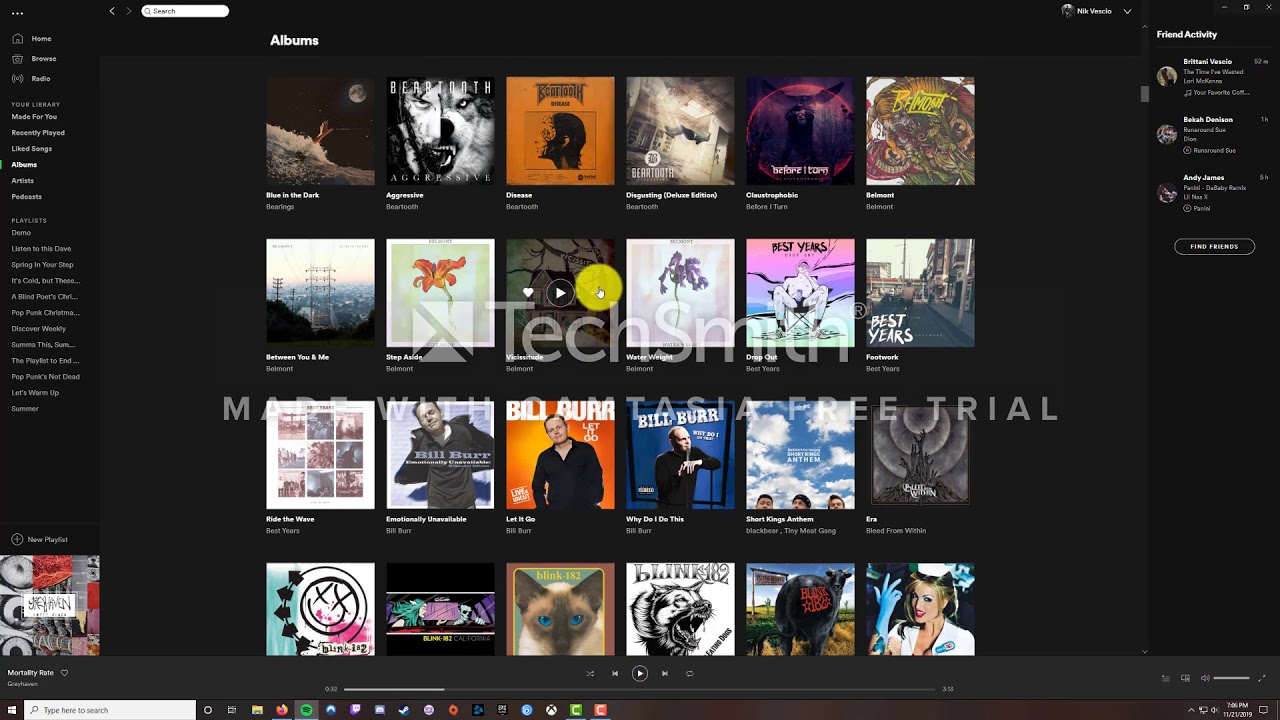The image size is (1280, 720).
Task: Click the Xbox icon on the taskbar
Action: coord(551,710)
